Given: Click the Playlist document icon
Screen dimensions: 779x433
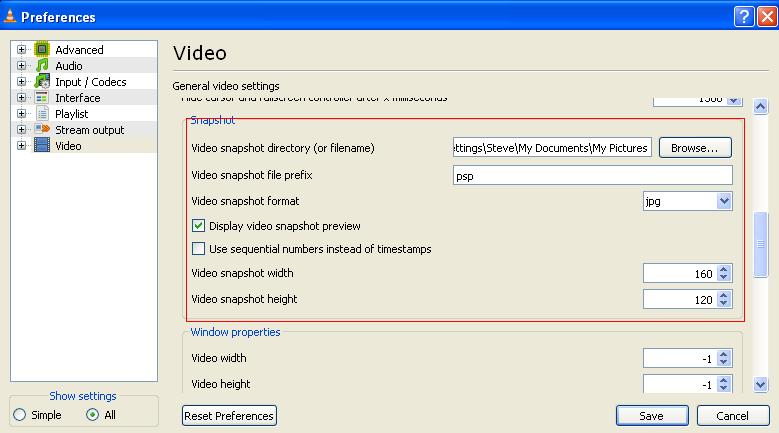Looking at the screenshot, I should (x=42, y=114).
